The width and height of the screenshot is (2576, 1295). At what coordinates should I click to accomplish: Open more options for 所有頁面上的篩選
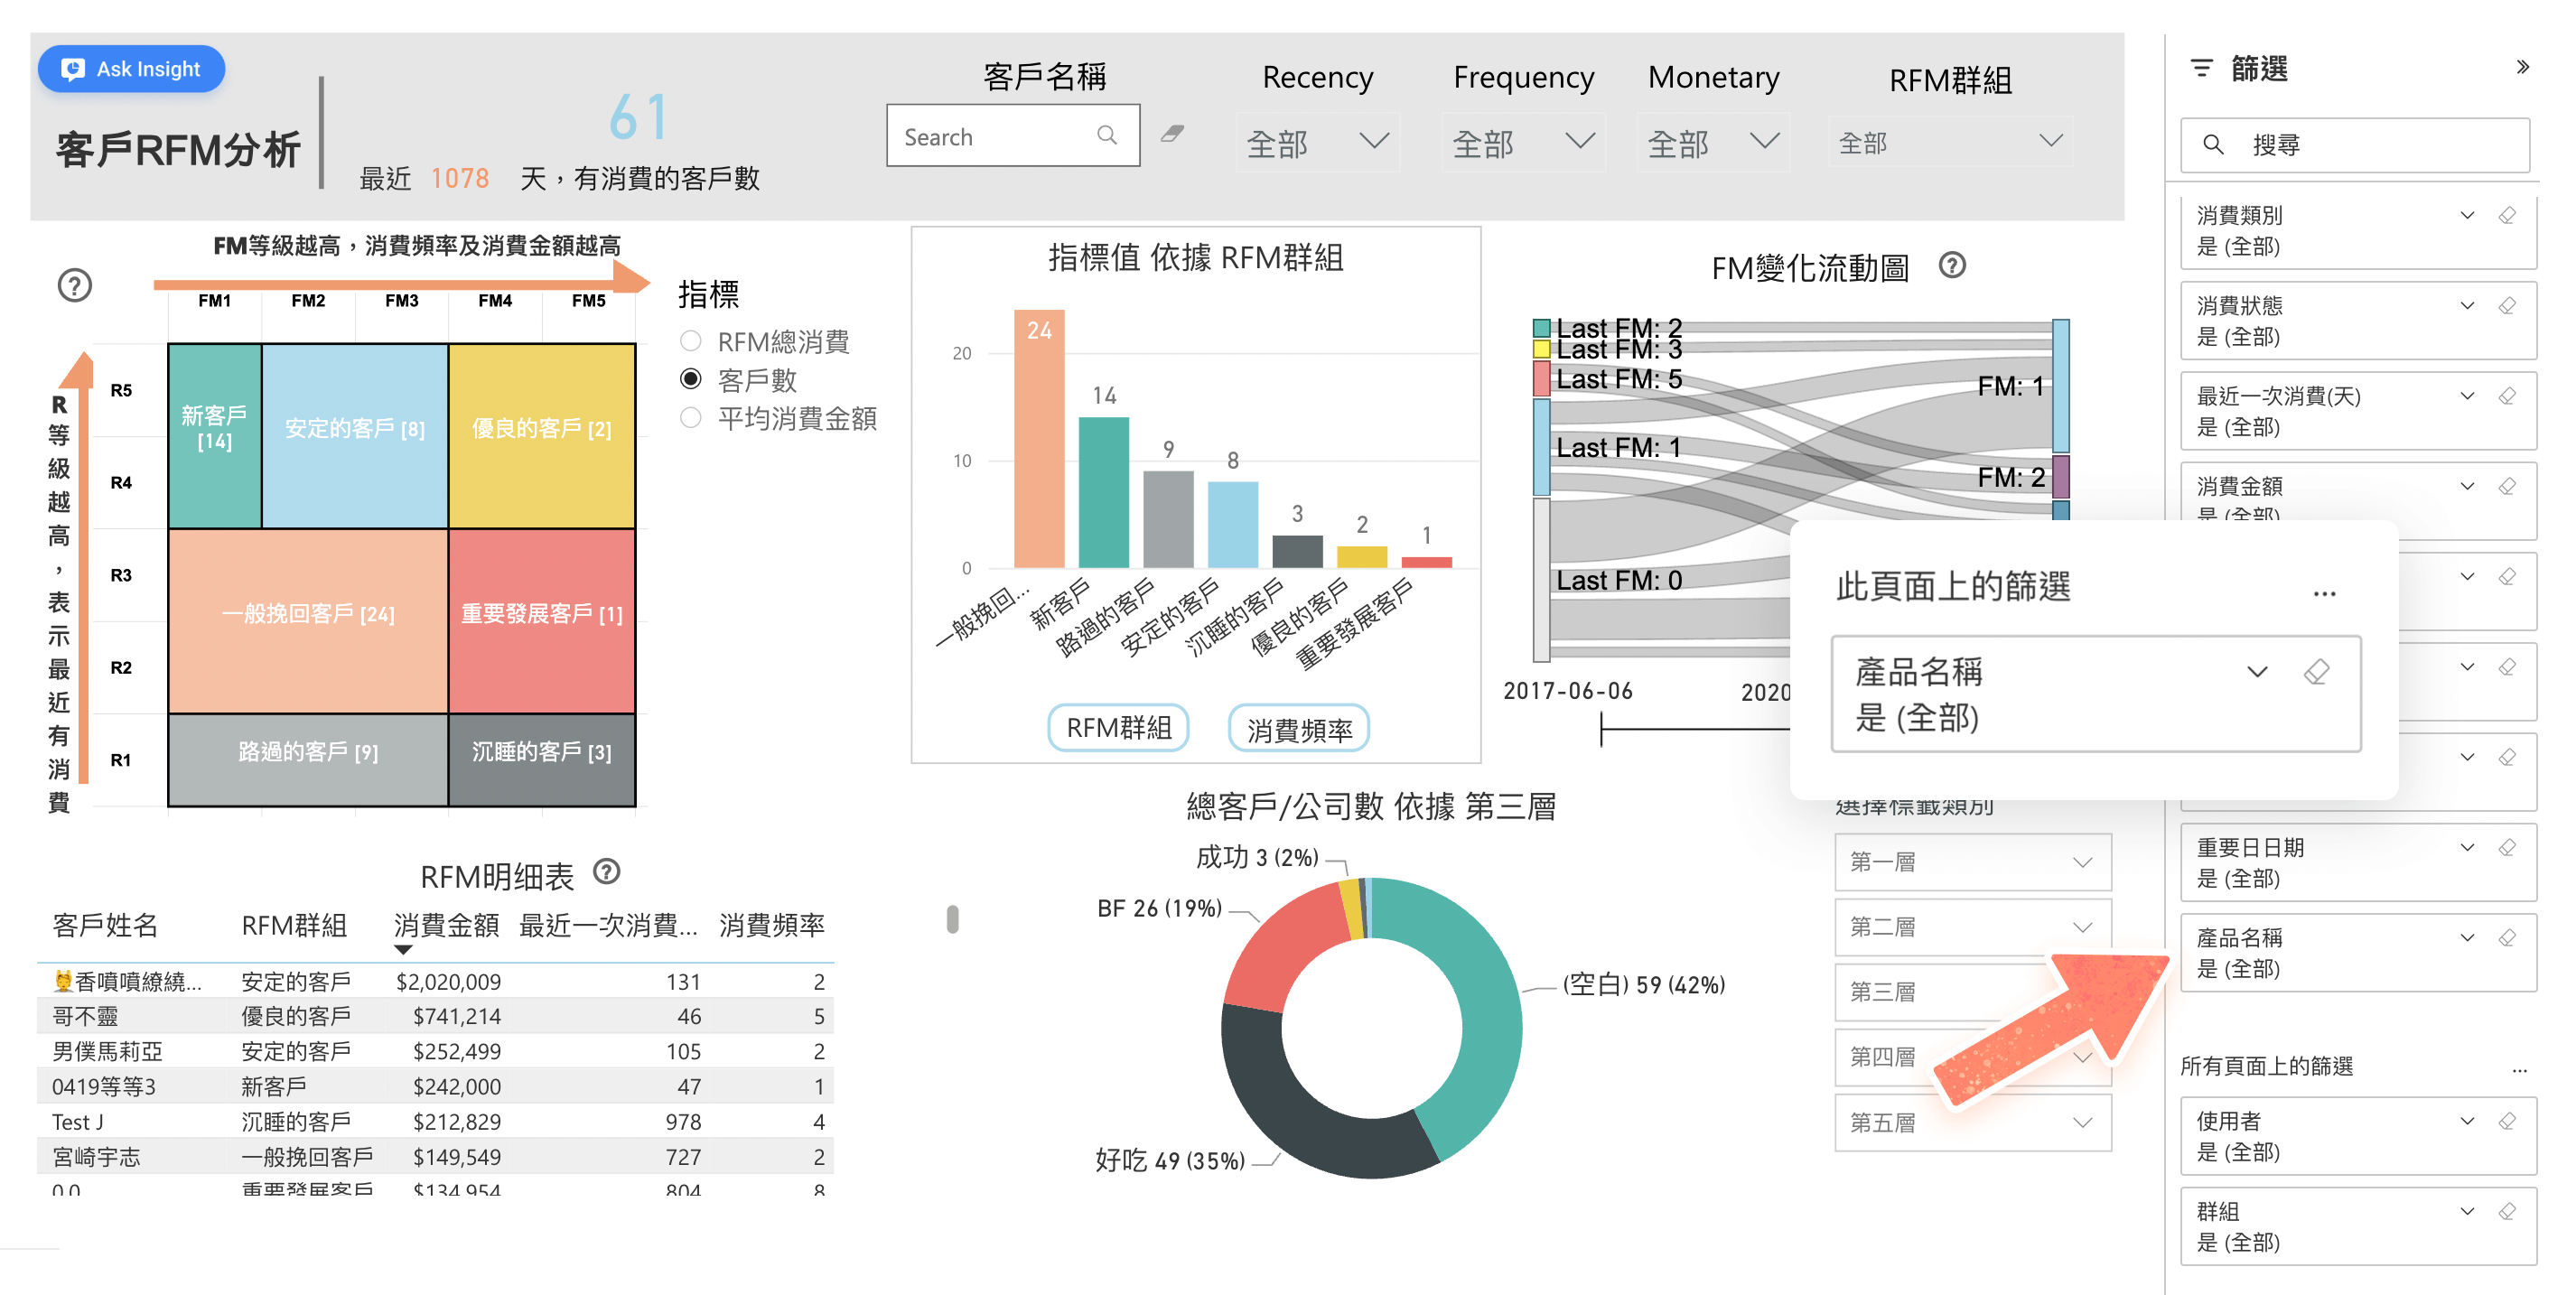coord(2519,1070)
